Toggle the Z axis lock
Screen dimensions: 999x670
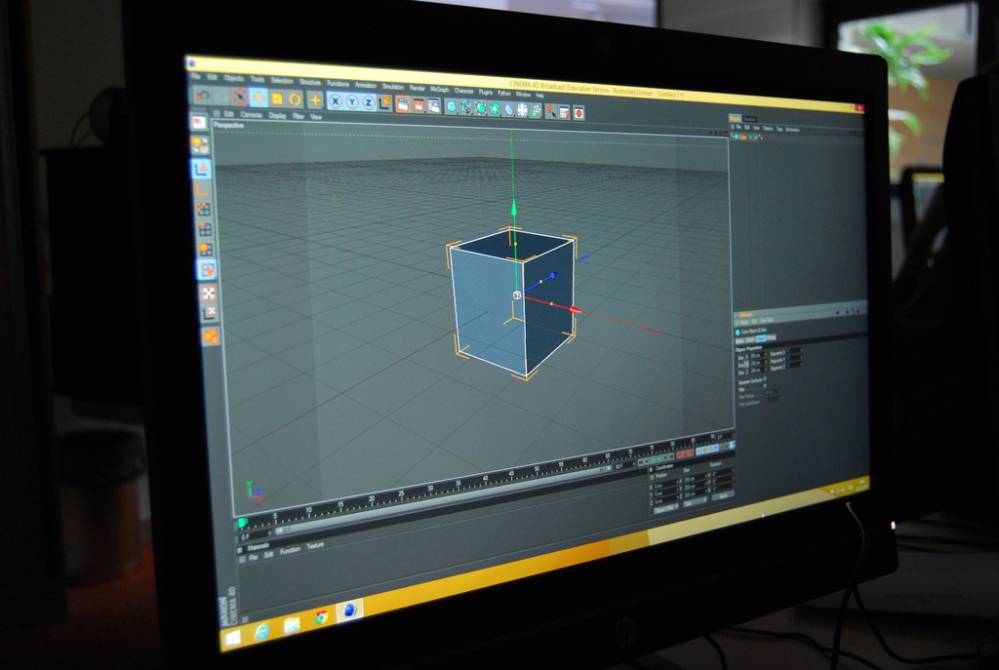coord(367,103)
